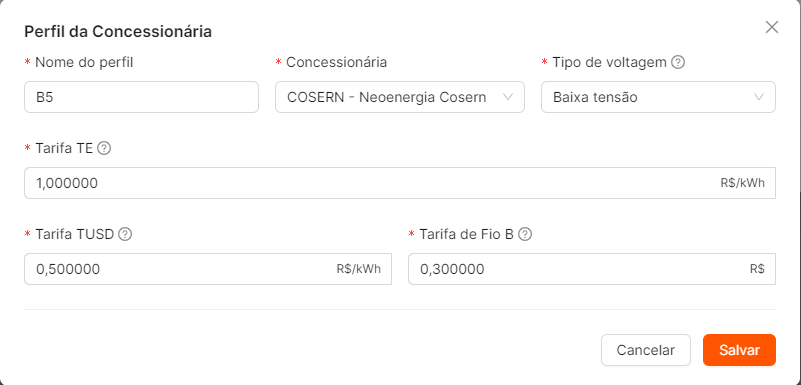
Task: Close the Perfil da Concessionária dialog
Action: click(x=771, y=28)
